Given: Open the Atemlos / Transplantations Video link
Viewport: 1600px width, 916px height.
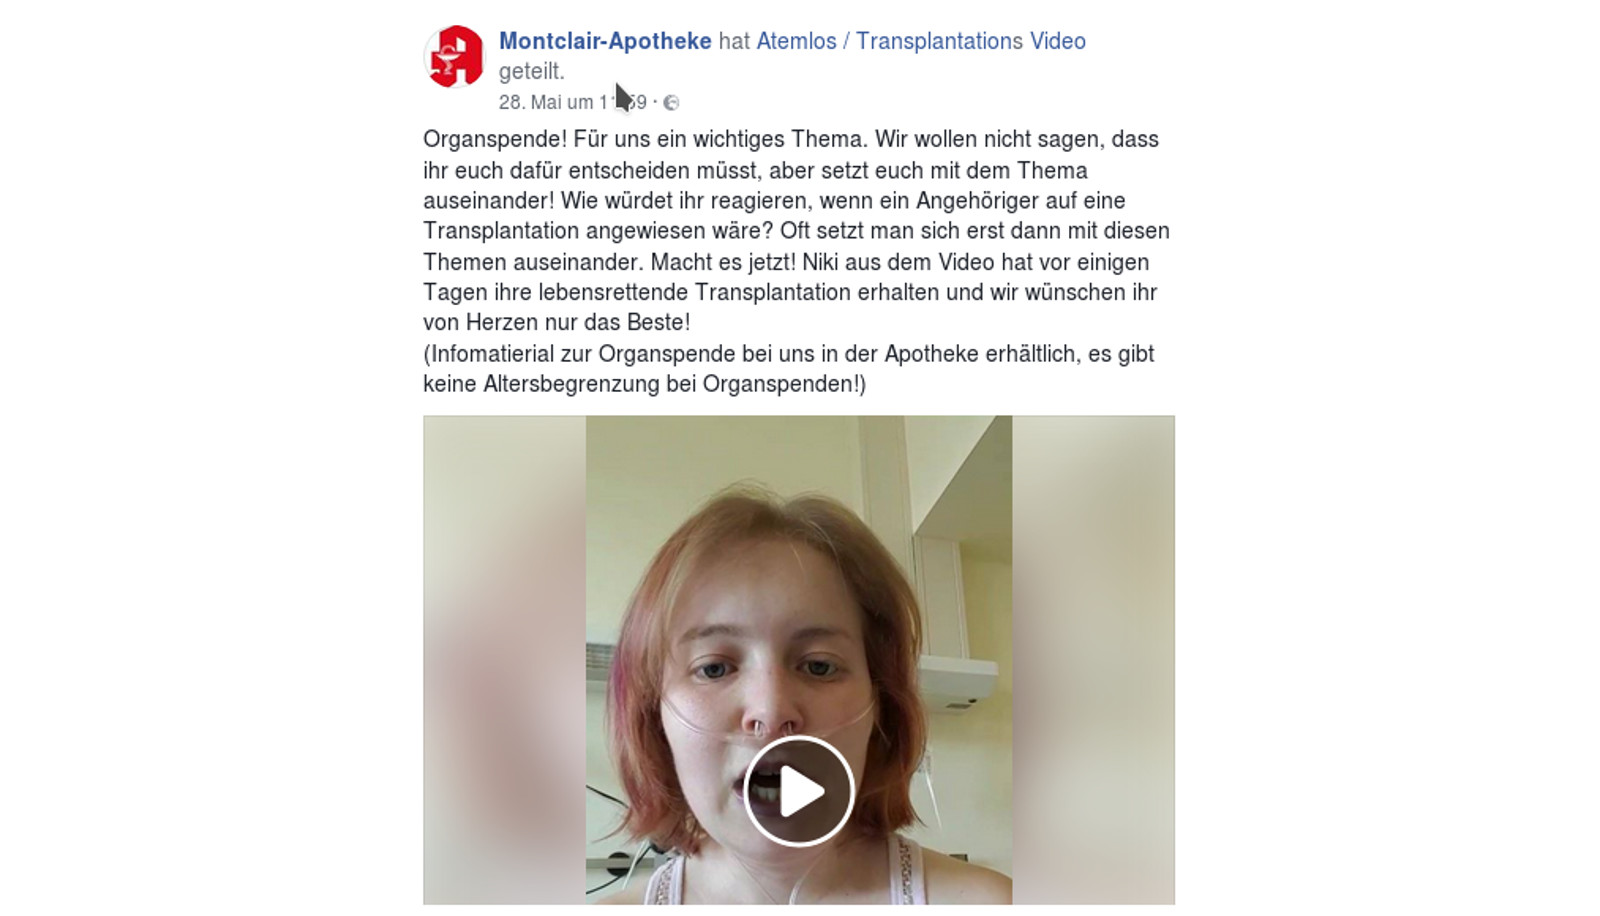Looking at the screenshot, I should 921,41.
